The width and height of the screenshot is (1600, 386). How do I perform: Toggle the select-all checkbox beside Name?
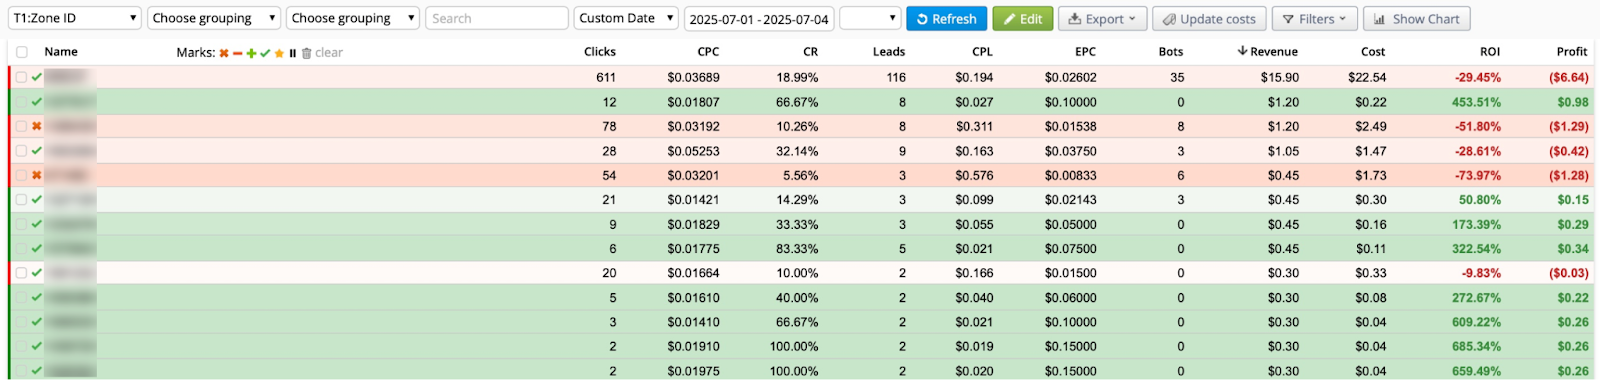[x=22, y=52]
